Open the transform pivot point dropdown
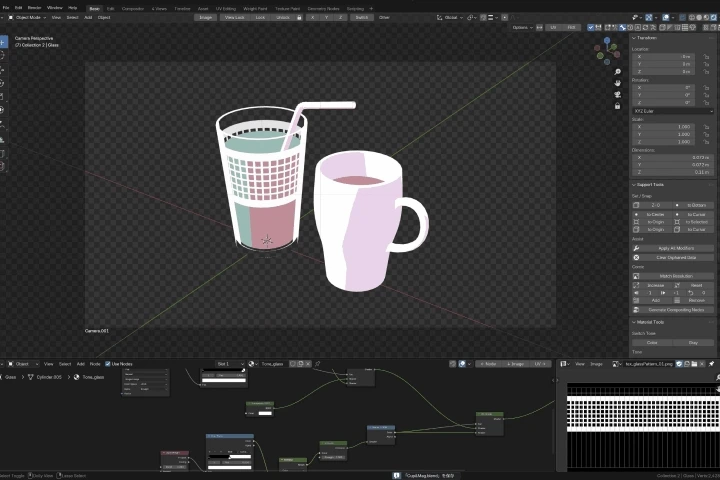 [x=472, y=17]
